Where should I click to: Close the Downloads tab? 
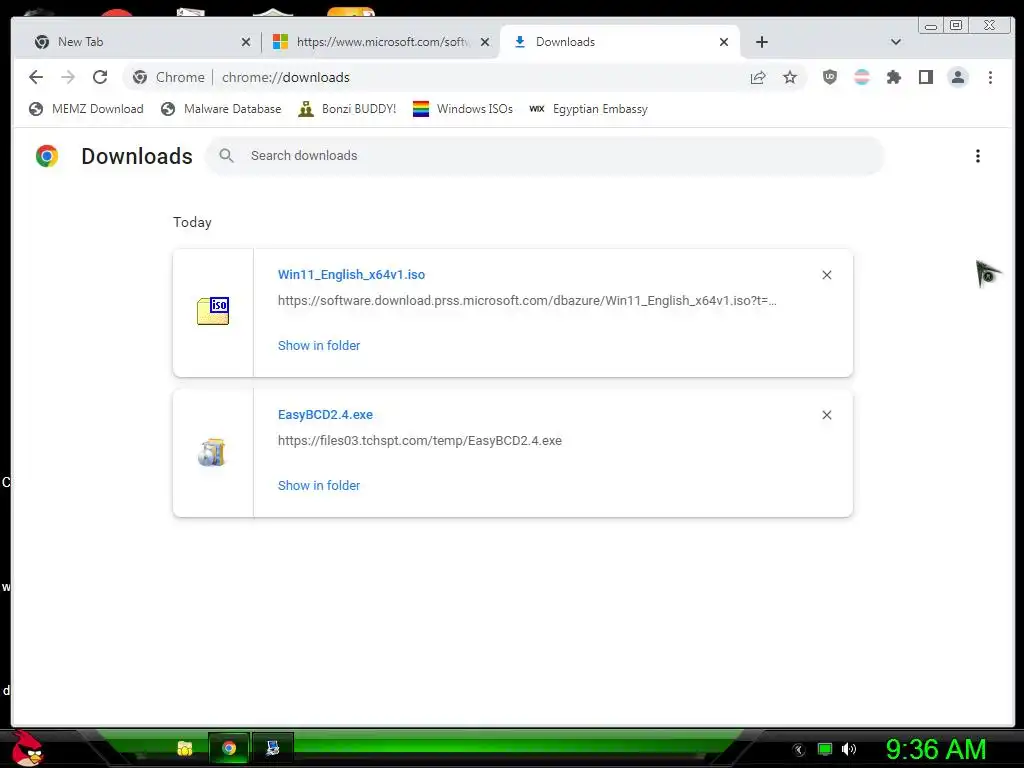click(724, 42)
